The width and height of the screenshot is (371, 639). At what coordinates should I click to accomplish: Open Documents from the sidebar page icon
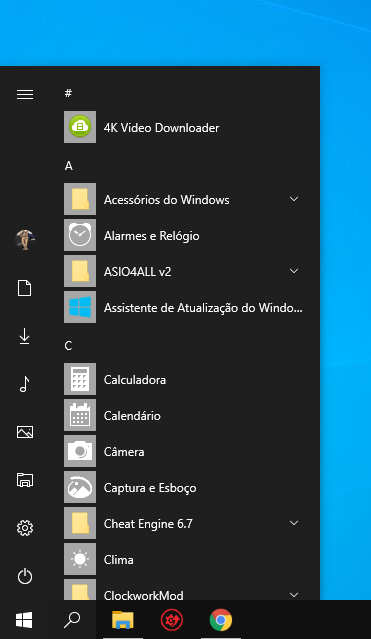point(24,288)
